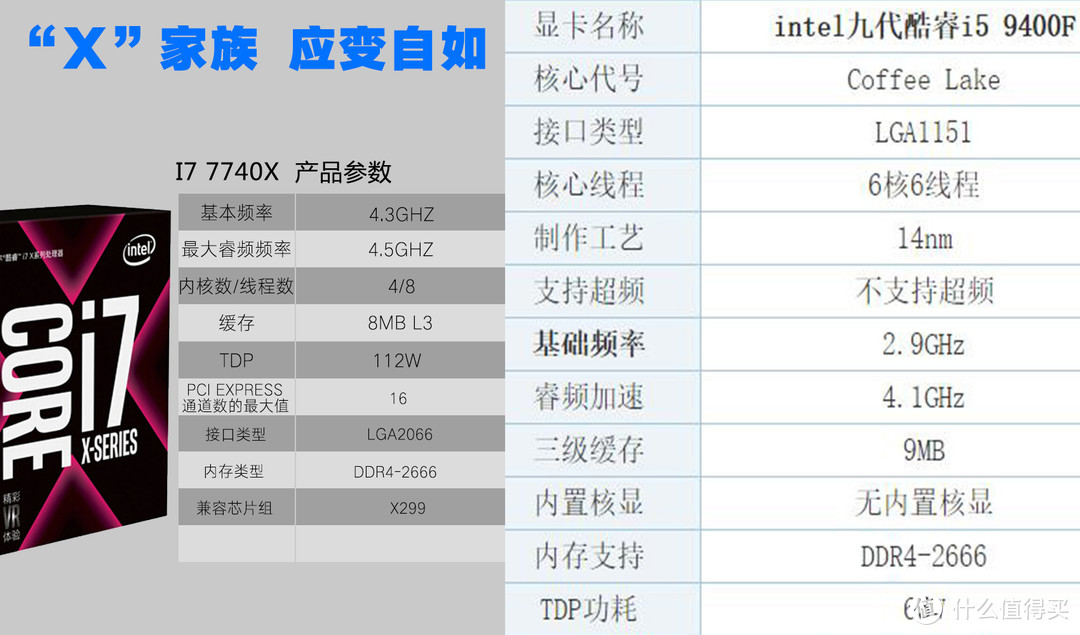Click the 内置核显 label
This screenshot has width=1080, height=635.
tap(589, 503)
